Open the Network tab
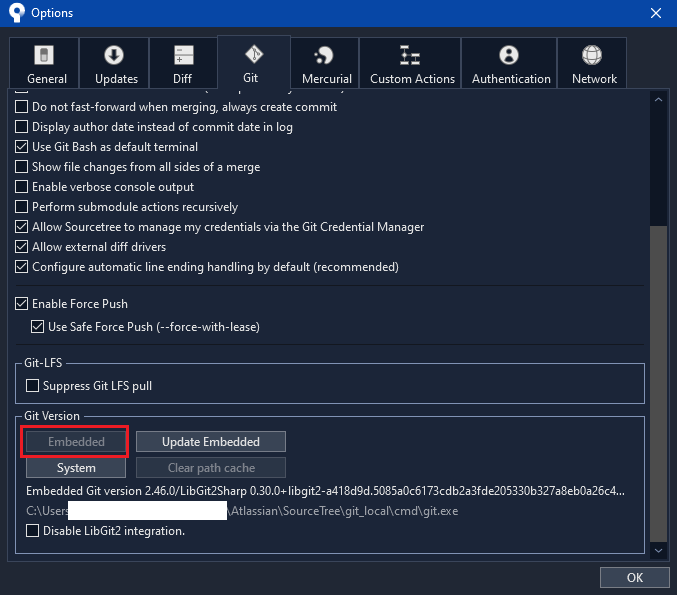The image size is (677, 595). click(x=592, y=63)
